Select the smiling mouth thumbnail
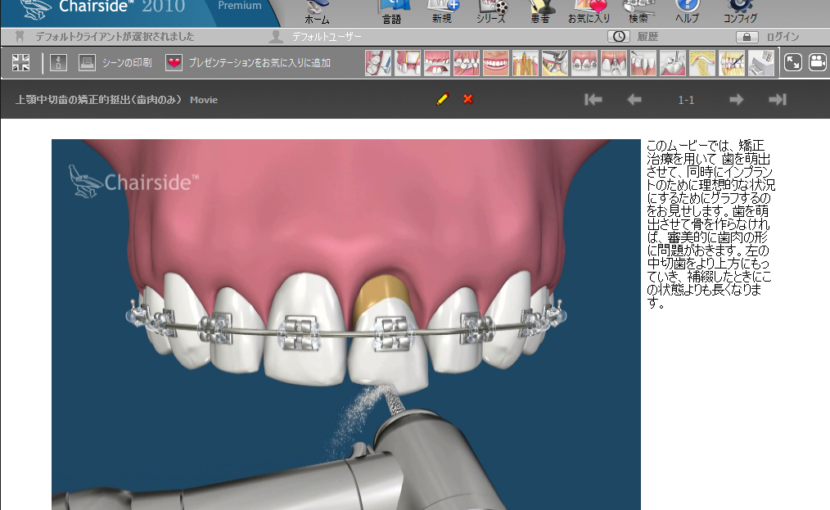The width and height of the screenshot is (830, 510). (x=496, y=62)
